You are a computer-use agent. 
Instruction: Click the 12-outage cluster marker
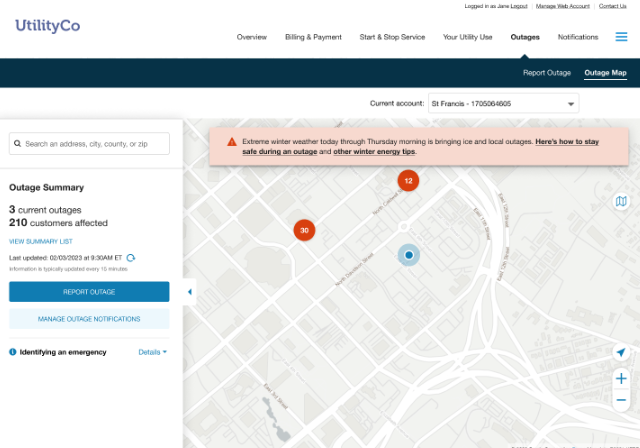pyautogui.click(x=408, y=180)
